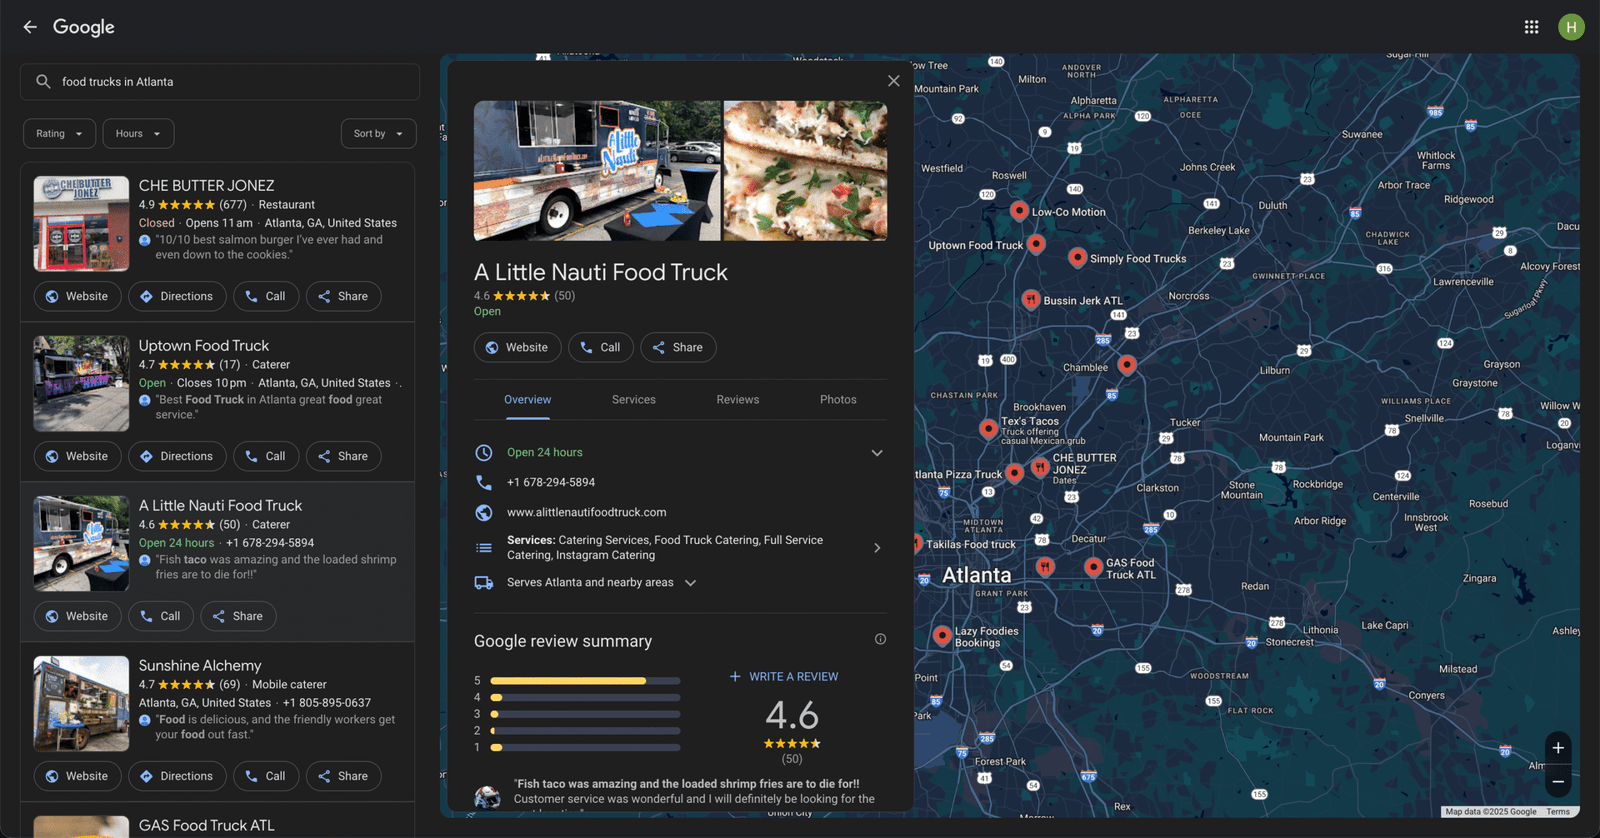The height and width of the screenshot is (838, 1600).
Task: Click Website in the details panel
Action: pos(517,348)
